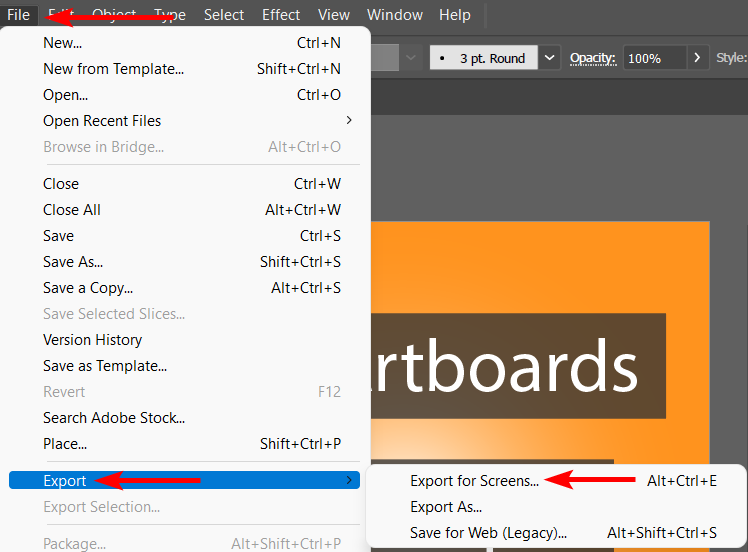This screenshot has height=552, width=748.
Task: Open the Effect menu
Action: [x=281, y=15]
